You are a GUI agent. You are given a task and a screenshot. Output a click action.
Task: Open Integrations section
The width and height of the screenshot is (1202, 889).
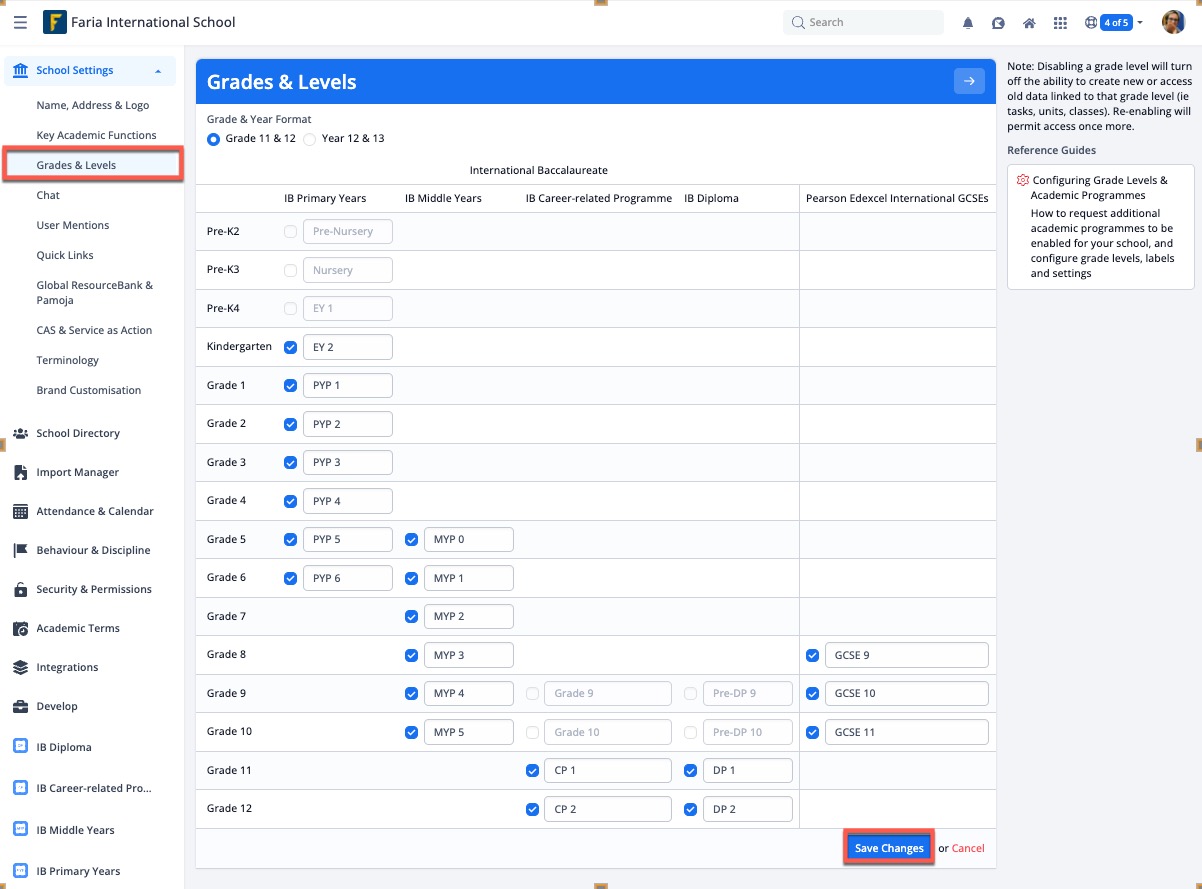(x=67, y=667)
